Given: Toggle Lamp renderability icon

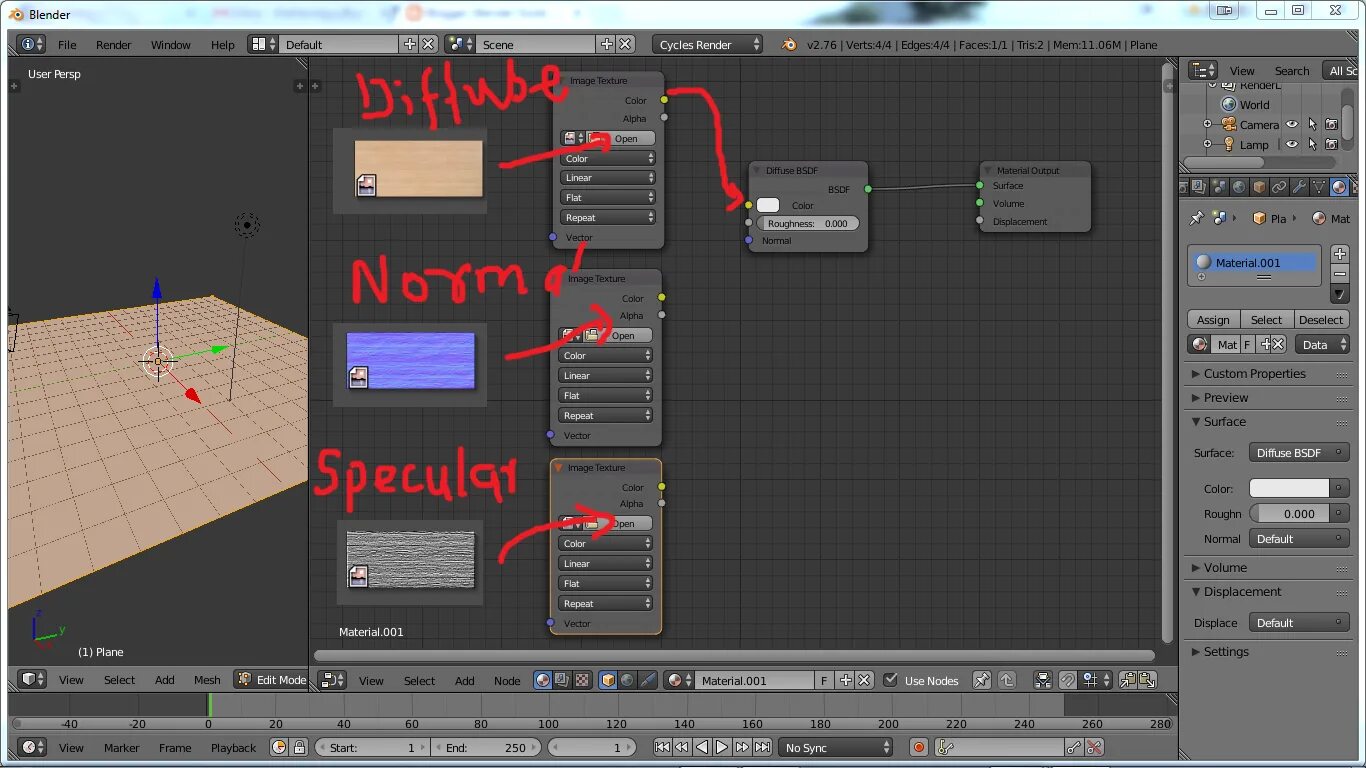Looking at the screenshot, I should pos(1331,145).
